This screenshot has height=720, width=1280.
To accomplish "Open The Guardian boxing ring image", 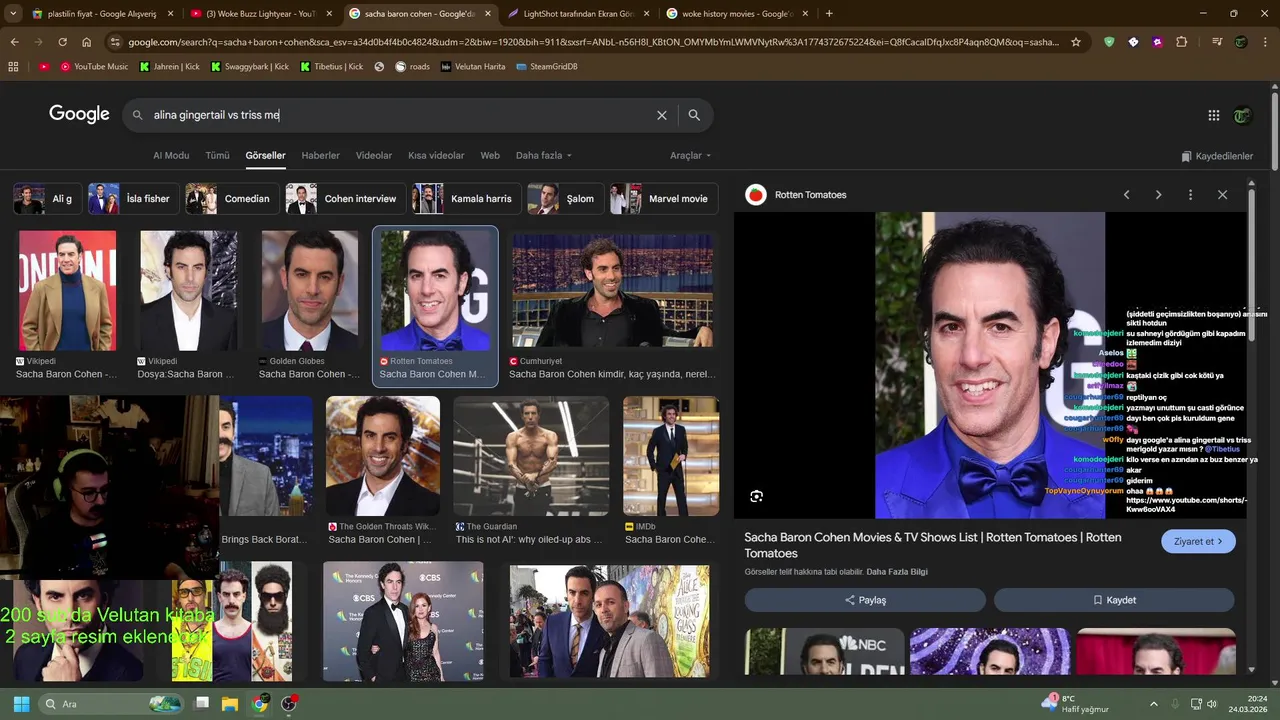I will 531,456.
